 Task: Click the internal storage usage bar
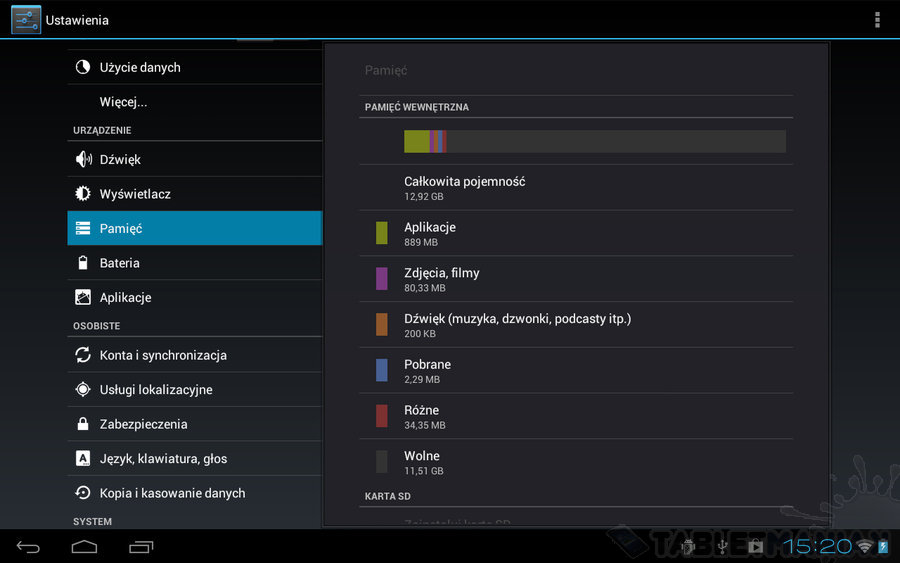594,141
